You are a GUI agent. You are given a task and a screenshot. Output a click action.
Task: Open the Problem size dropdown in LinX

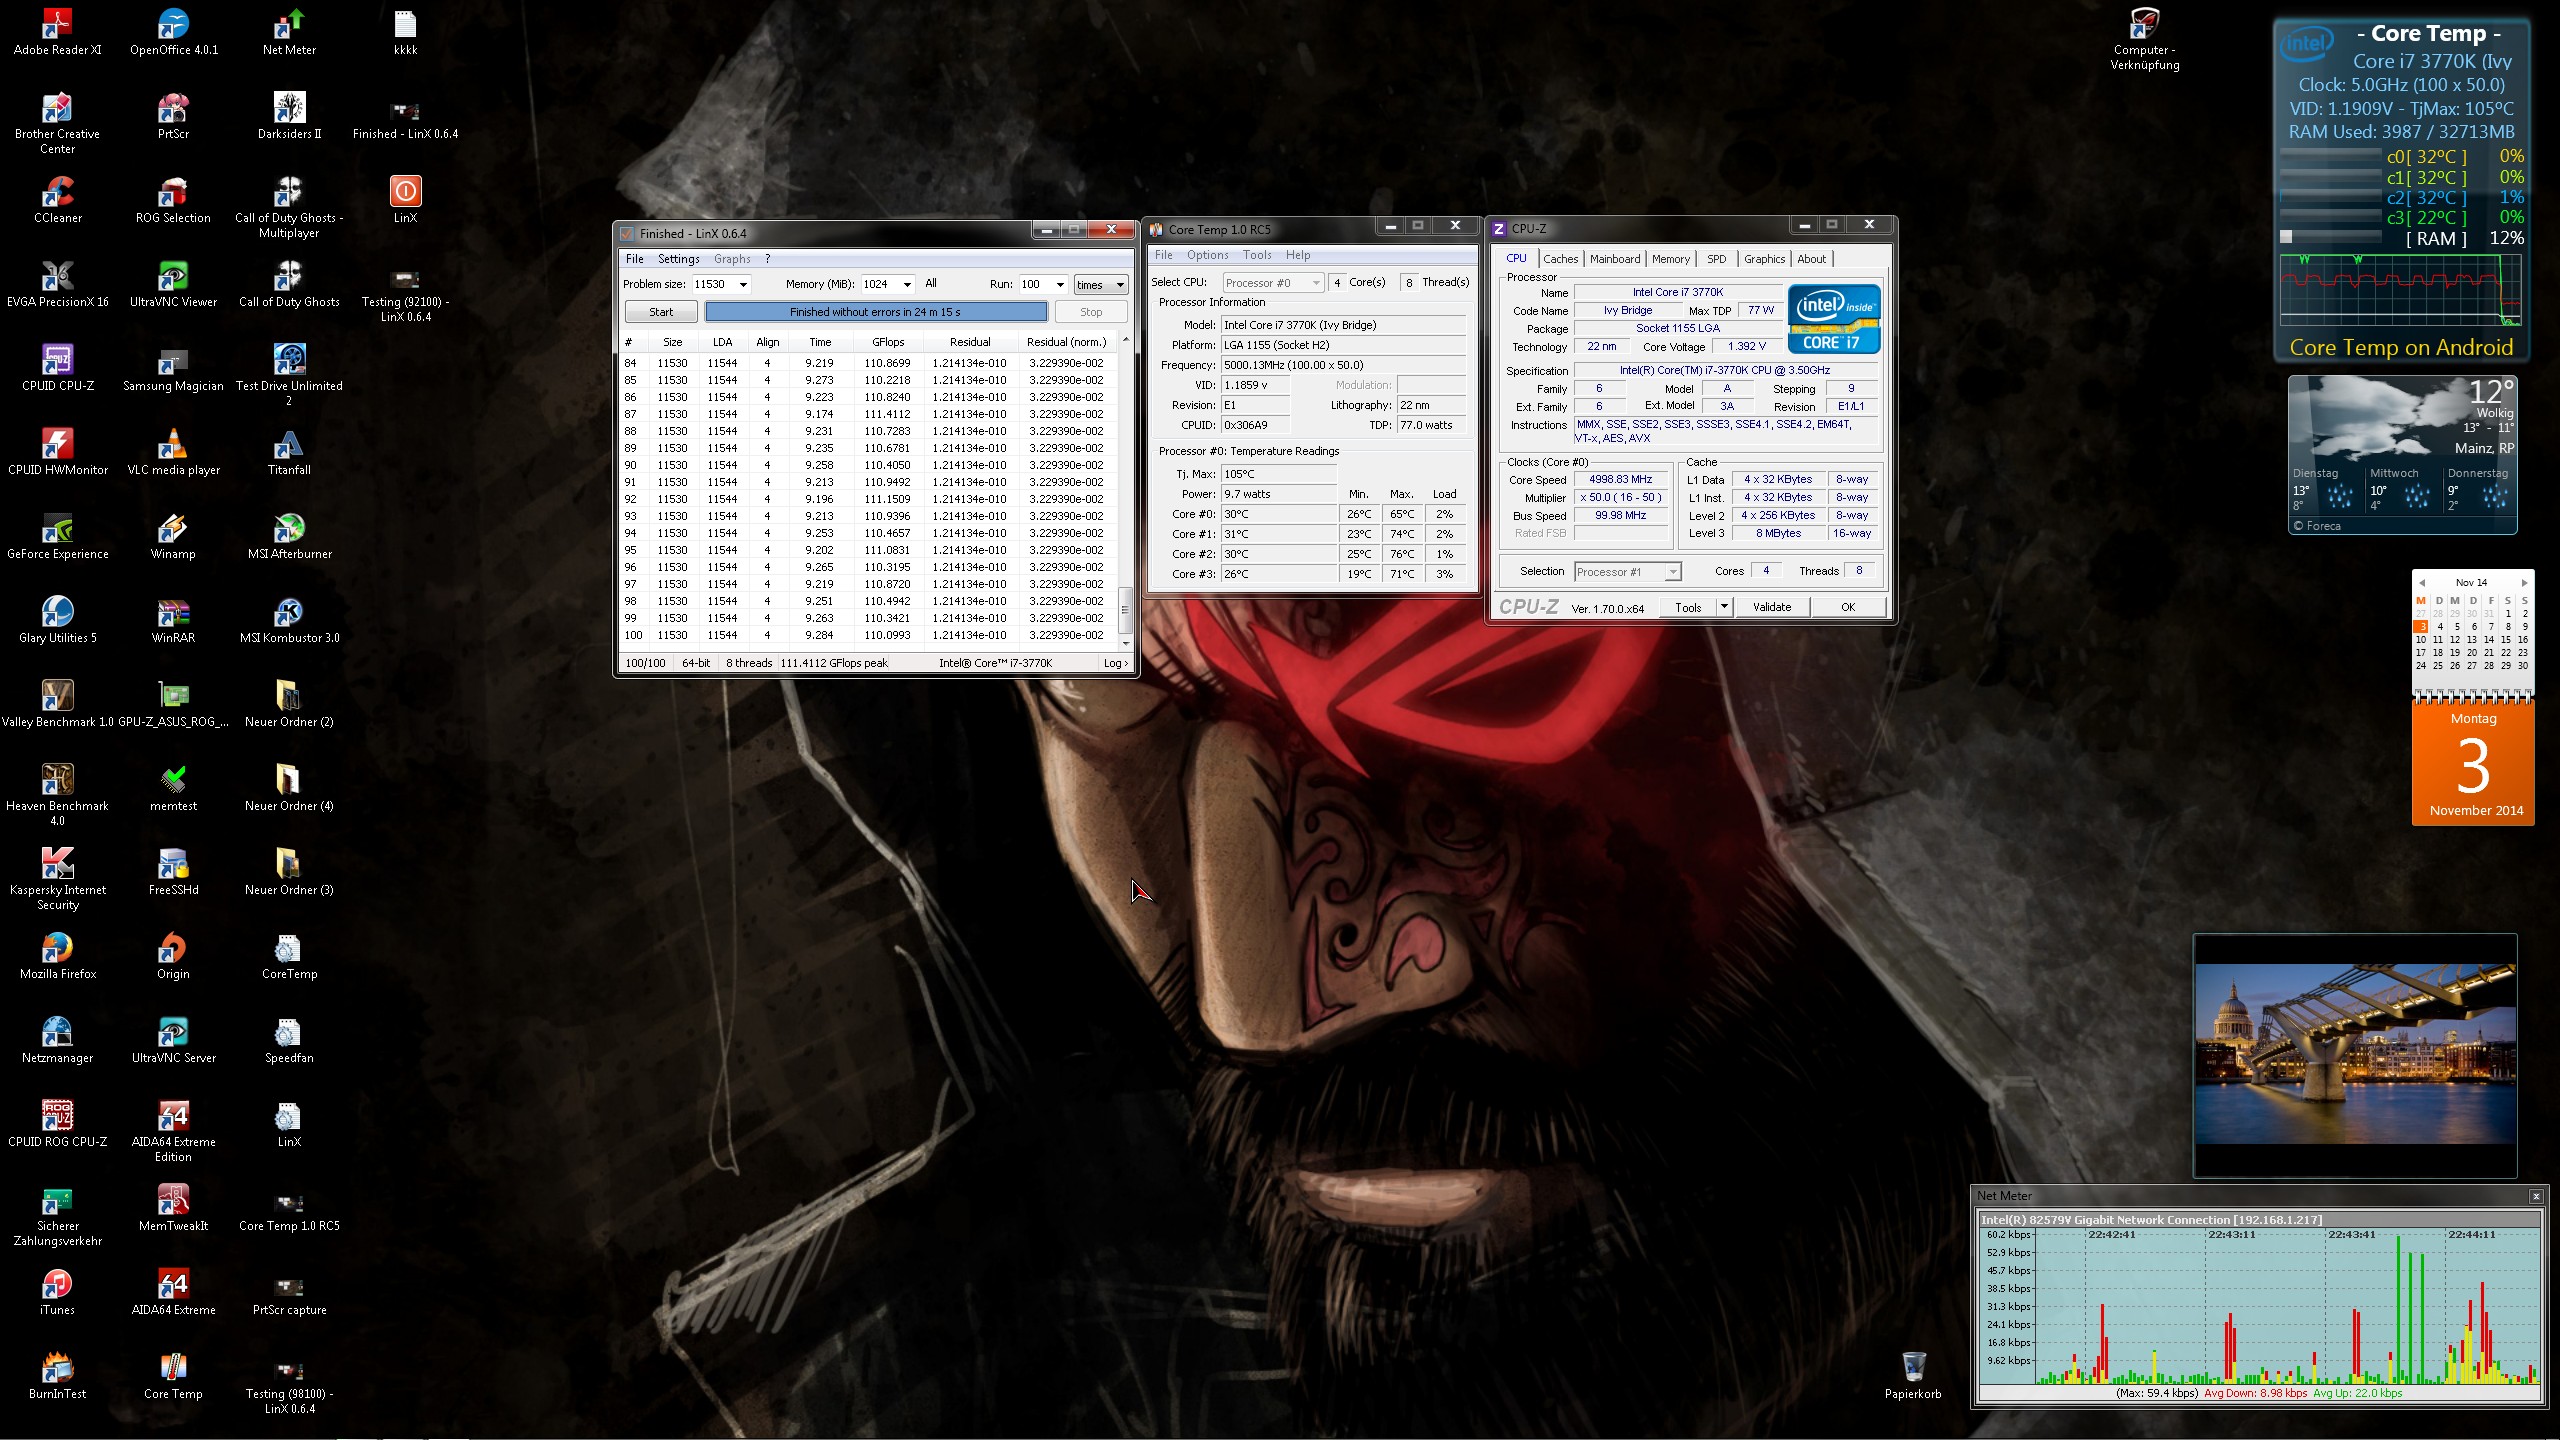click(743, 285)
